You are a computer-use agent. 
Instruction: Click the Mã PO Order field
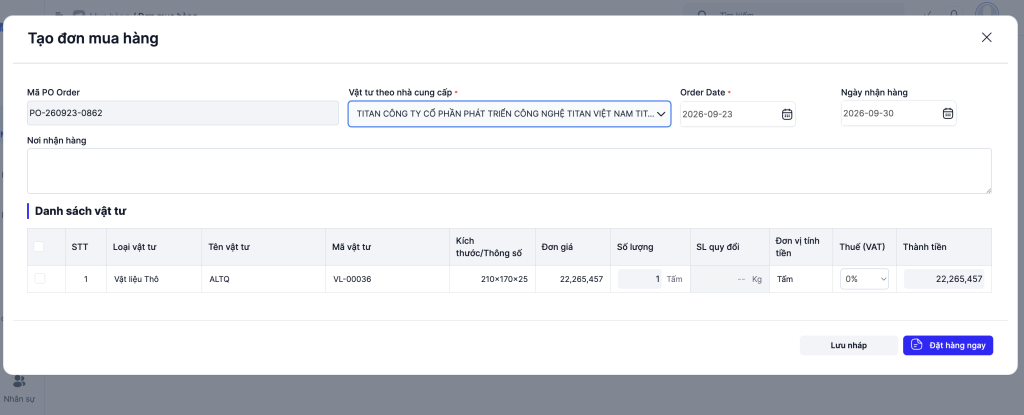(x=183, y=113)
